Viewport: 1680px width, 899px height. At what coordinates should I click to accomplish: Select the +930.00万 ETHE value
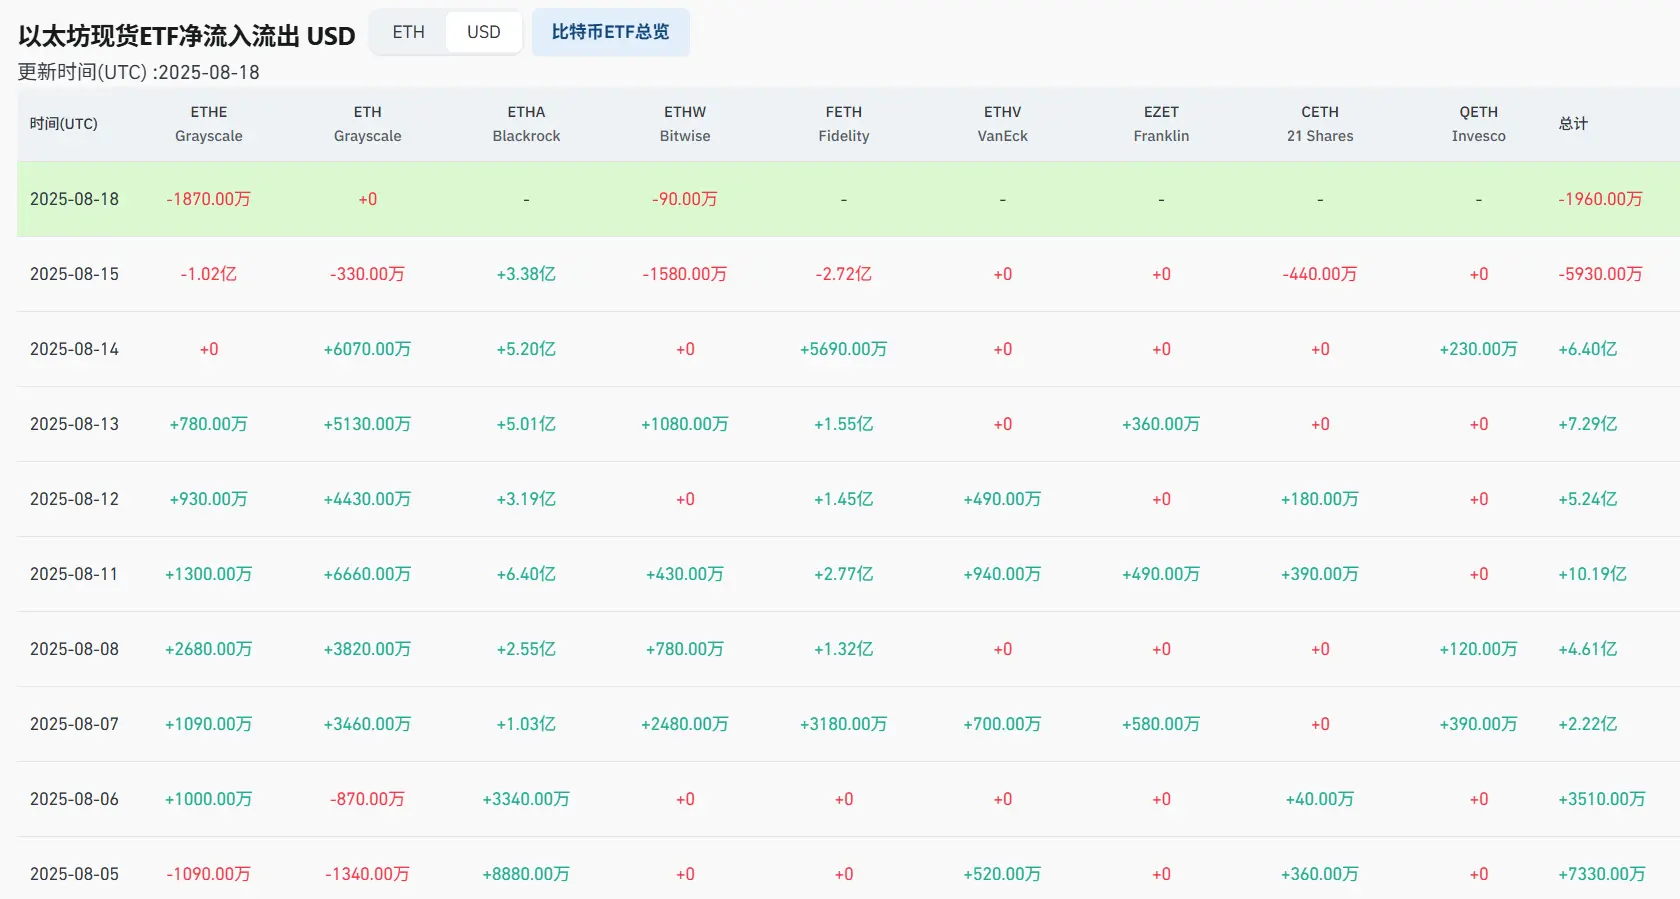[209, 499]
